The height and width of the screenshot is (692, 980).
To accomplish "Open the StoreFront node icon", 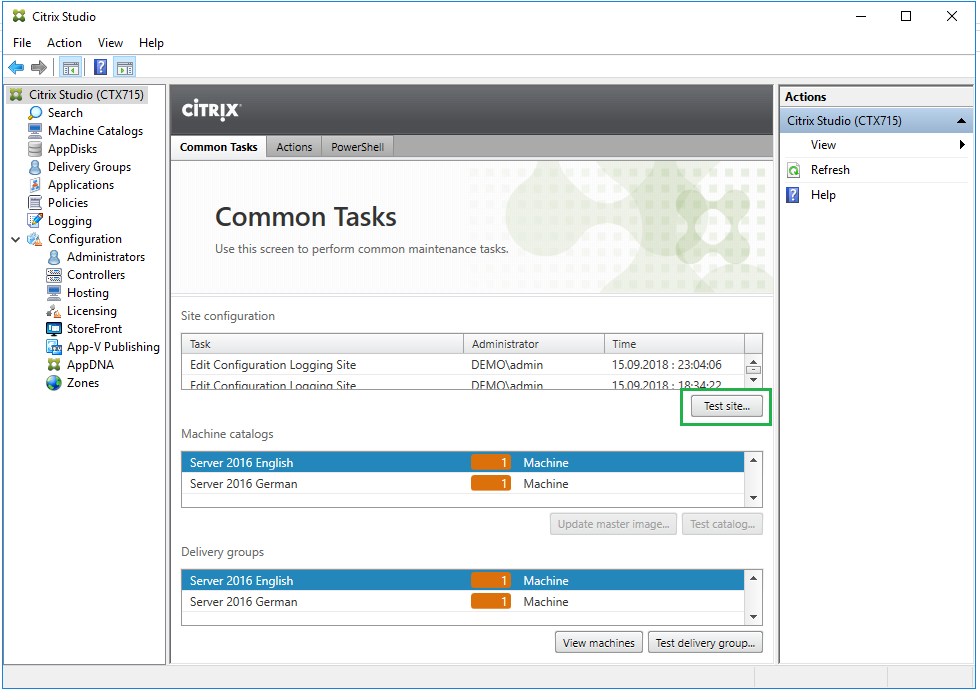I will pos(54,329).
